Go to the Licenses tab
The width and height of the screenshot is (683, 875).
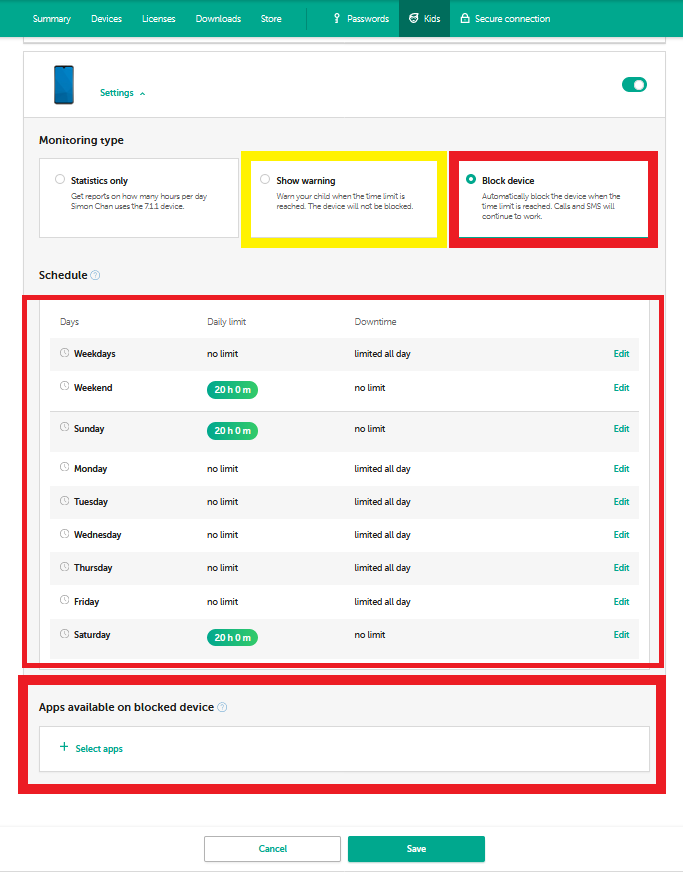tap(158, 18)
